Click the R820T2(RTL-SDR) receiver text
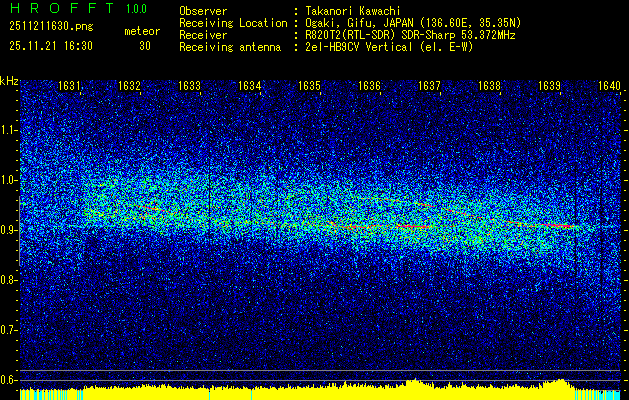 [410, 35]
